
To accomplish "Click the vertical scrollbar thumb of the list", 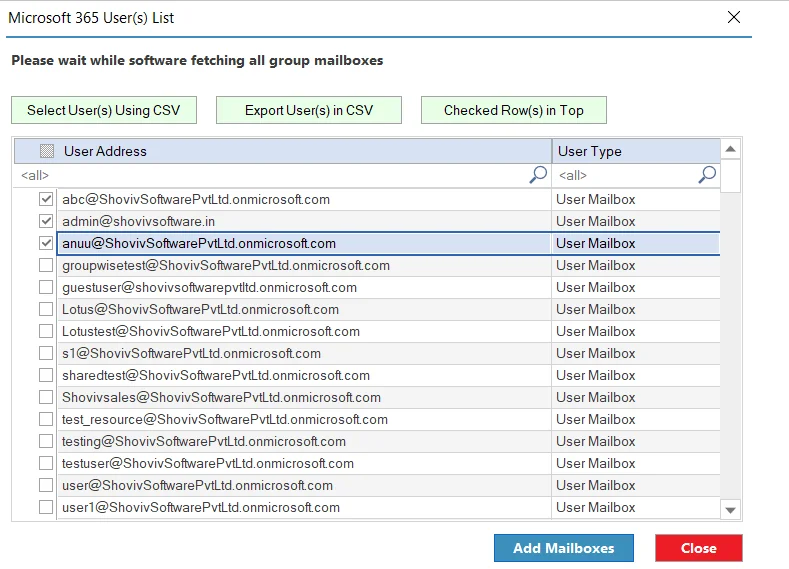I will 731,176.
